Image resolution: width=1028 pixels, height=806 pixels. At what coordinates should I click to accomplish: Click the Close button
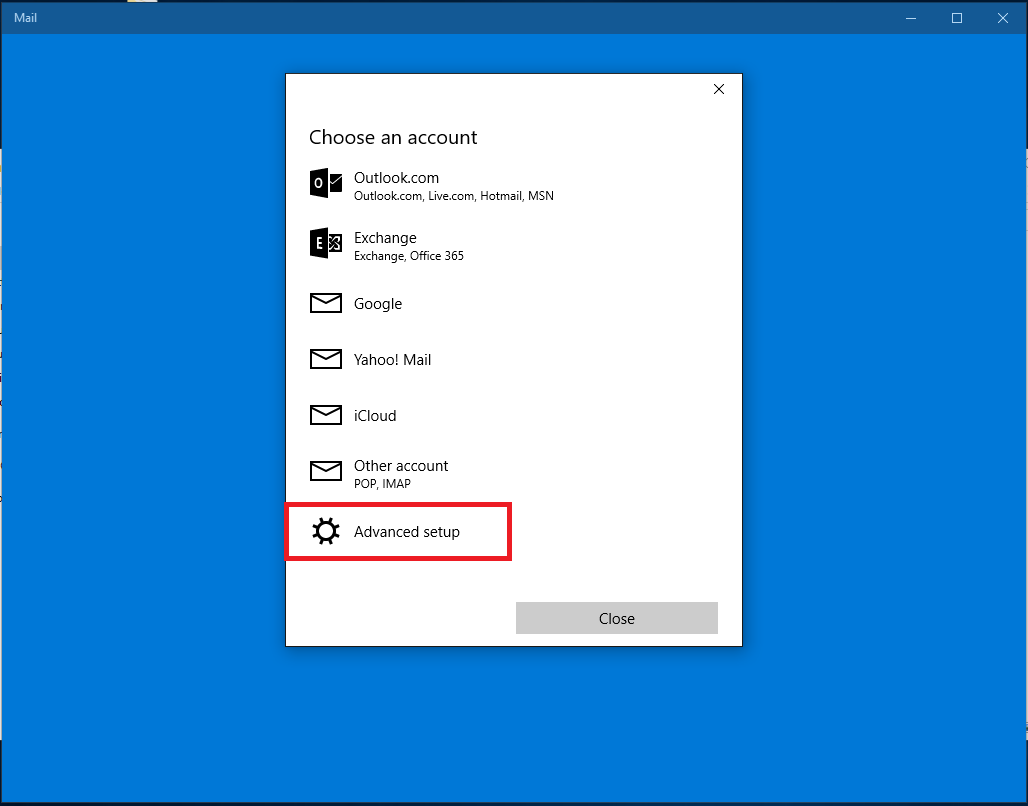click(617, 618)
